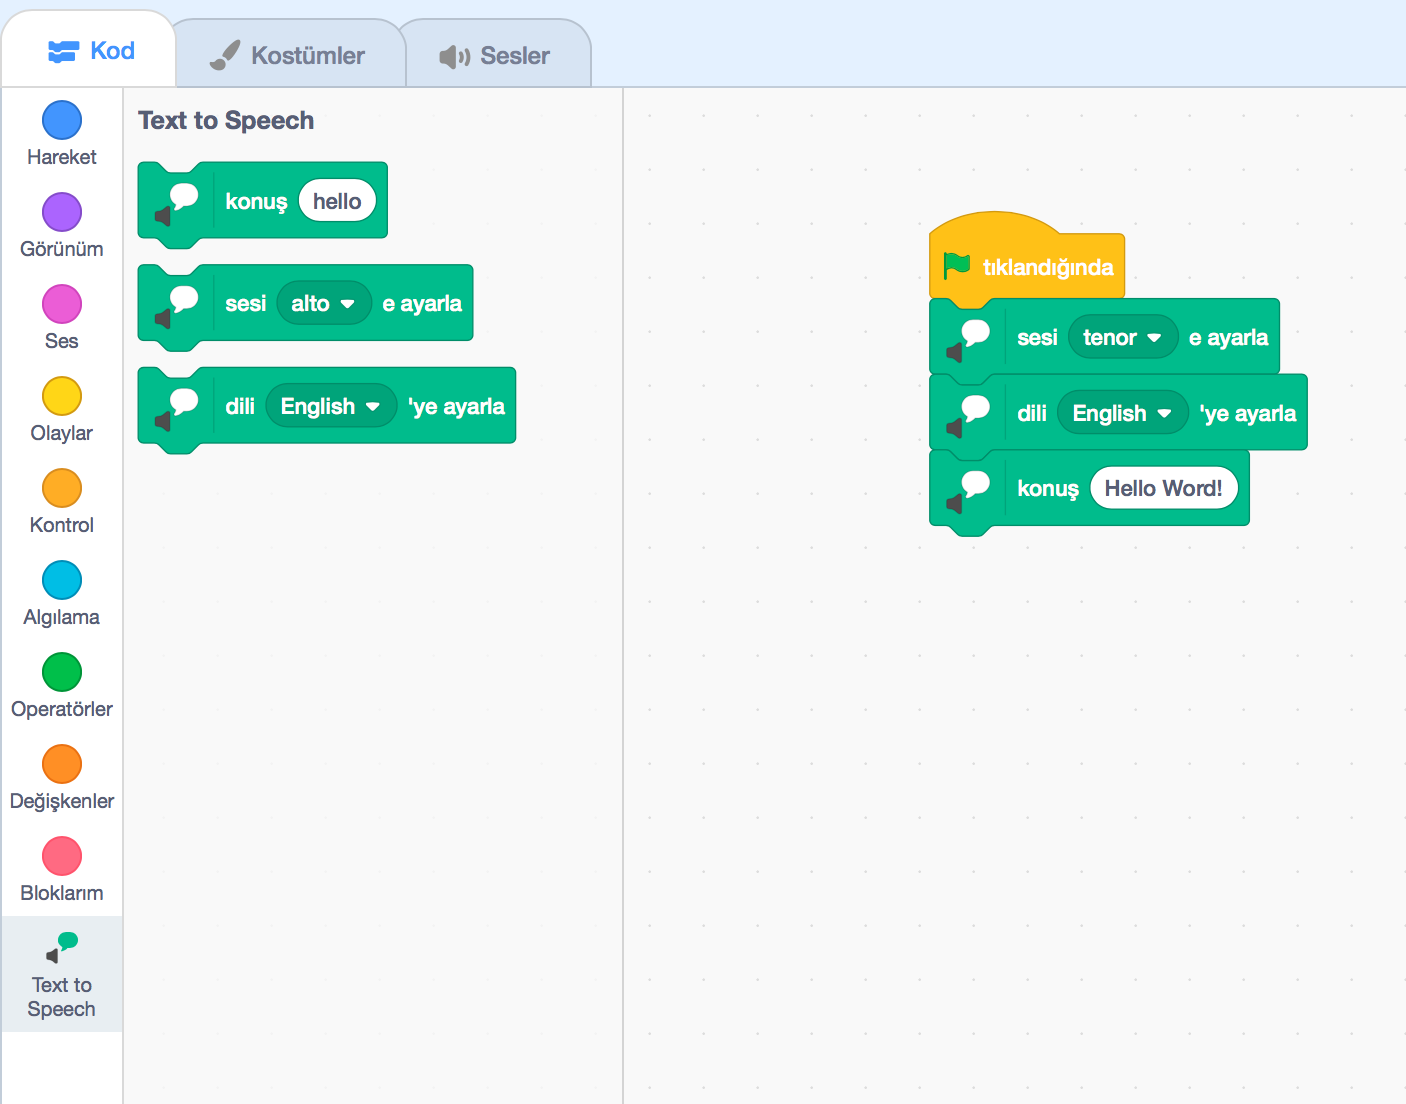This screenshot has width=1406, height=1104.
Task: Switch to the Kod tab
Action: pyautogui.click(x=90, y=50)
